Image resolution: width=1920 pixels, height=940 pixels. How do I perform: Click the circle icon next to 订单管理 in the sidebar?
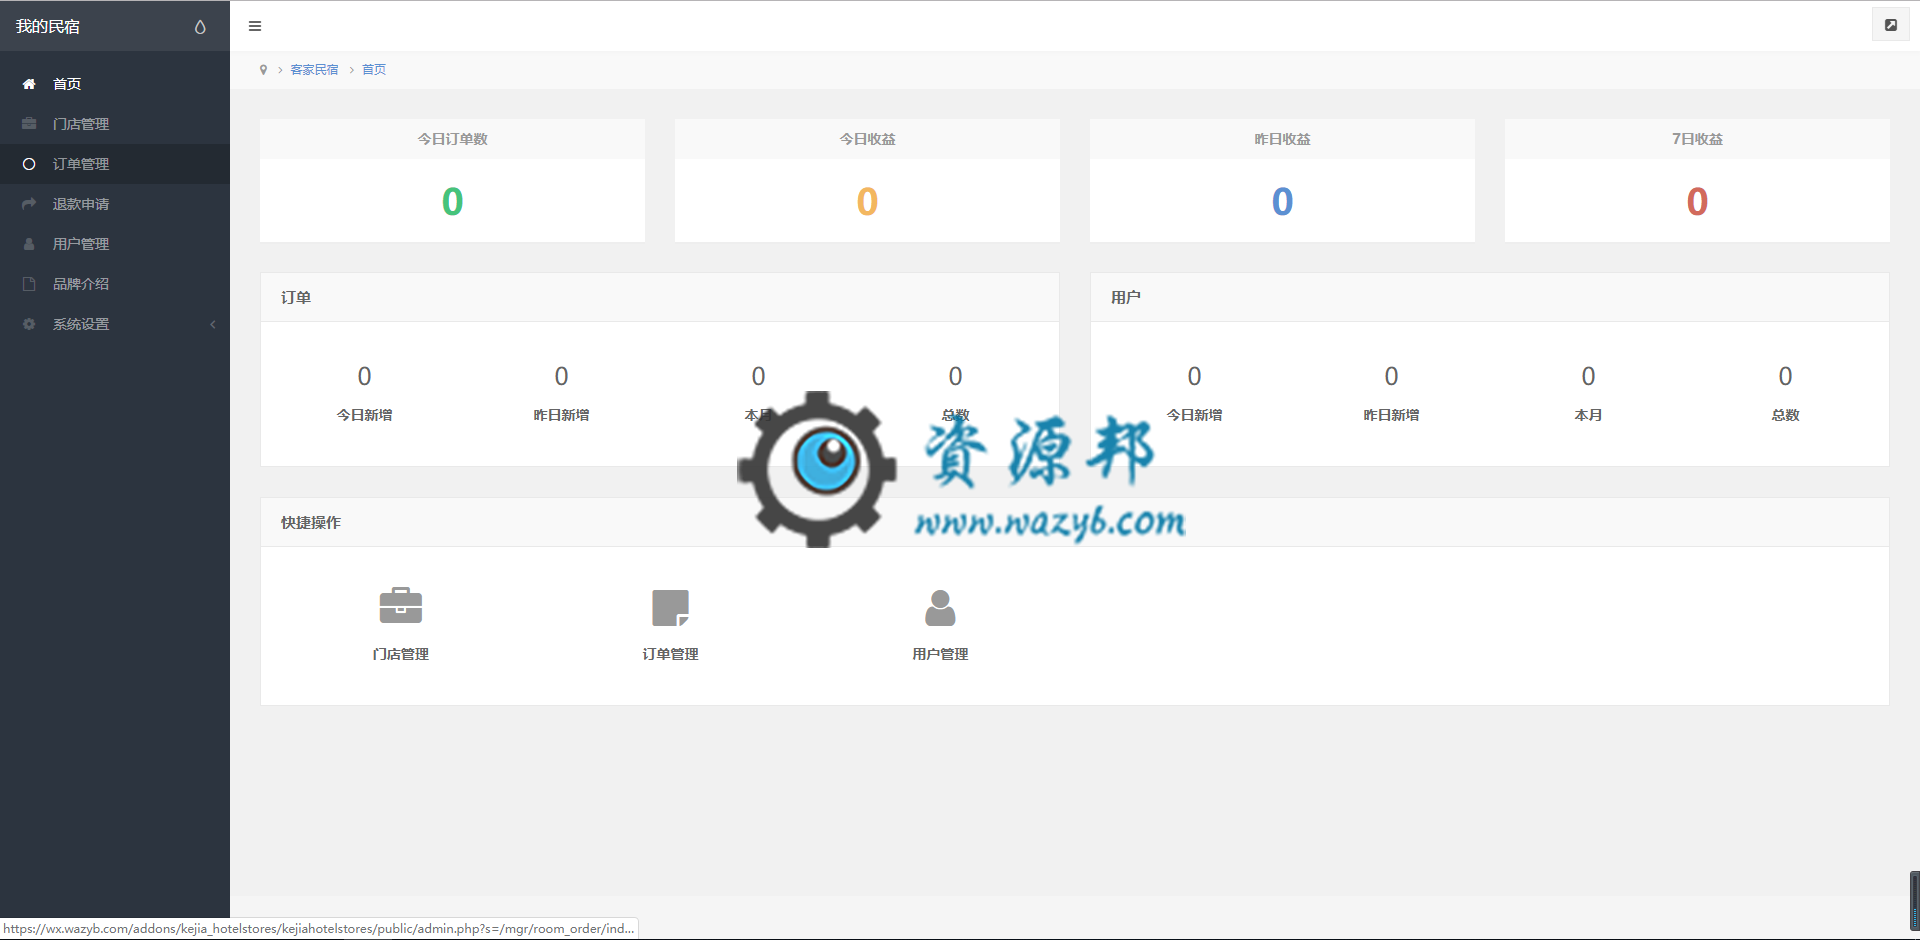tap(29, 164)
